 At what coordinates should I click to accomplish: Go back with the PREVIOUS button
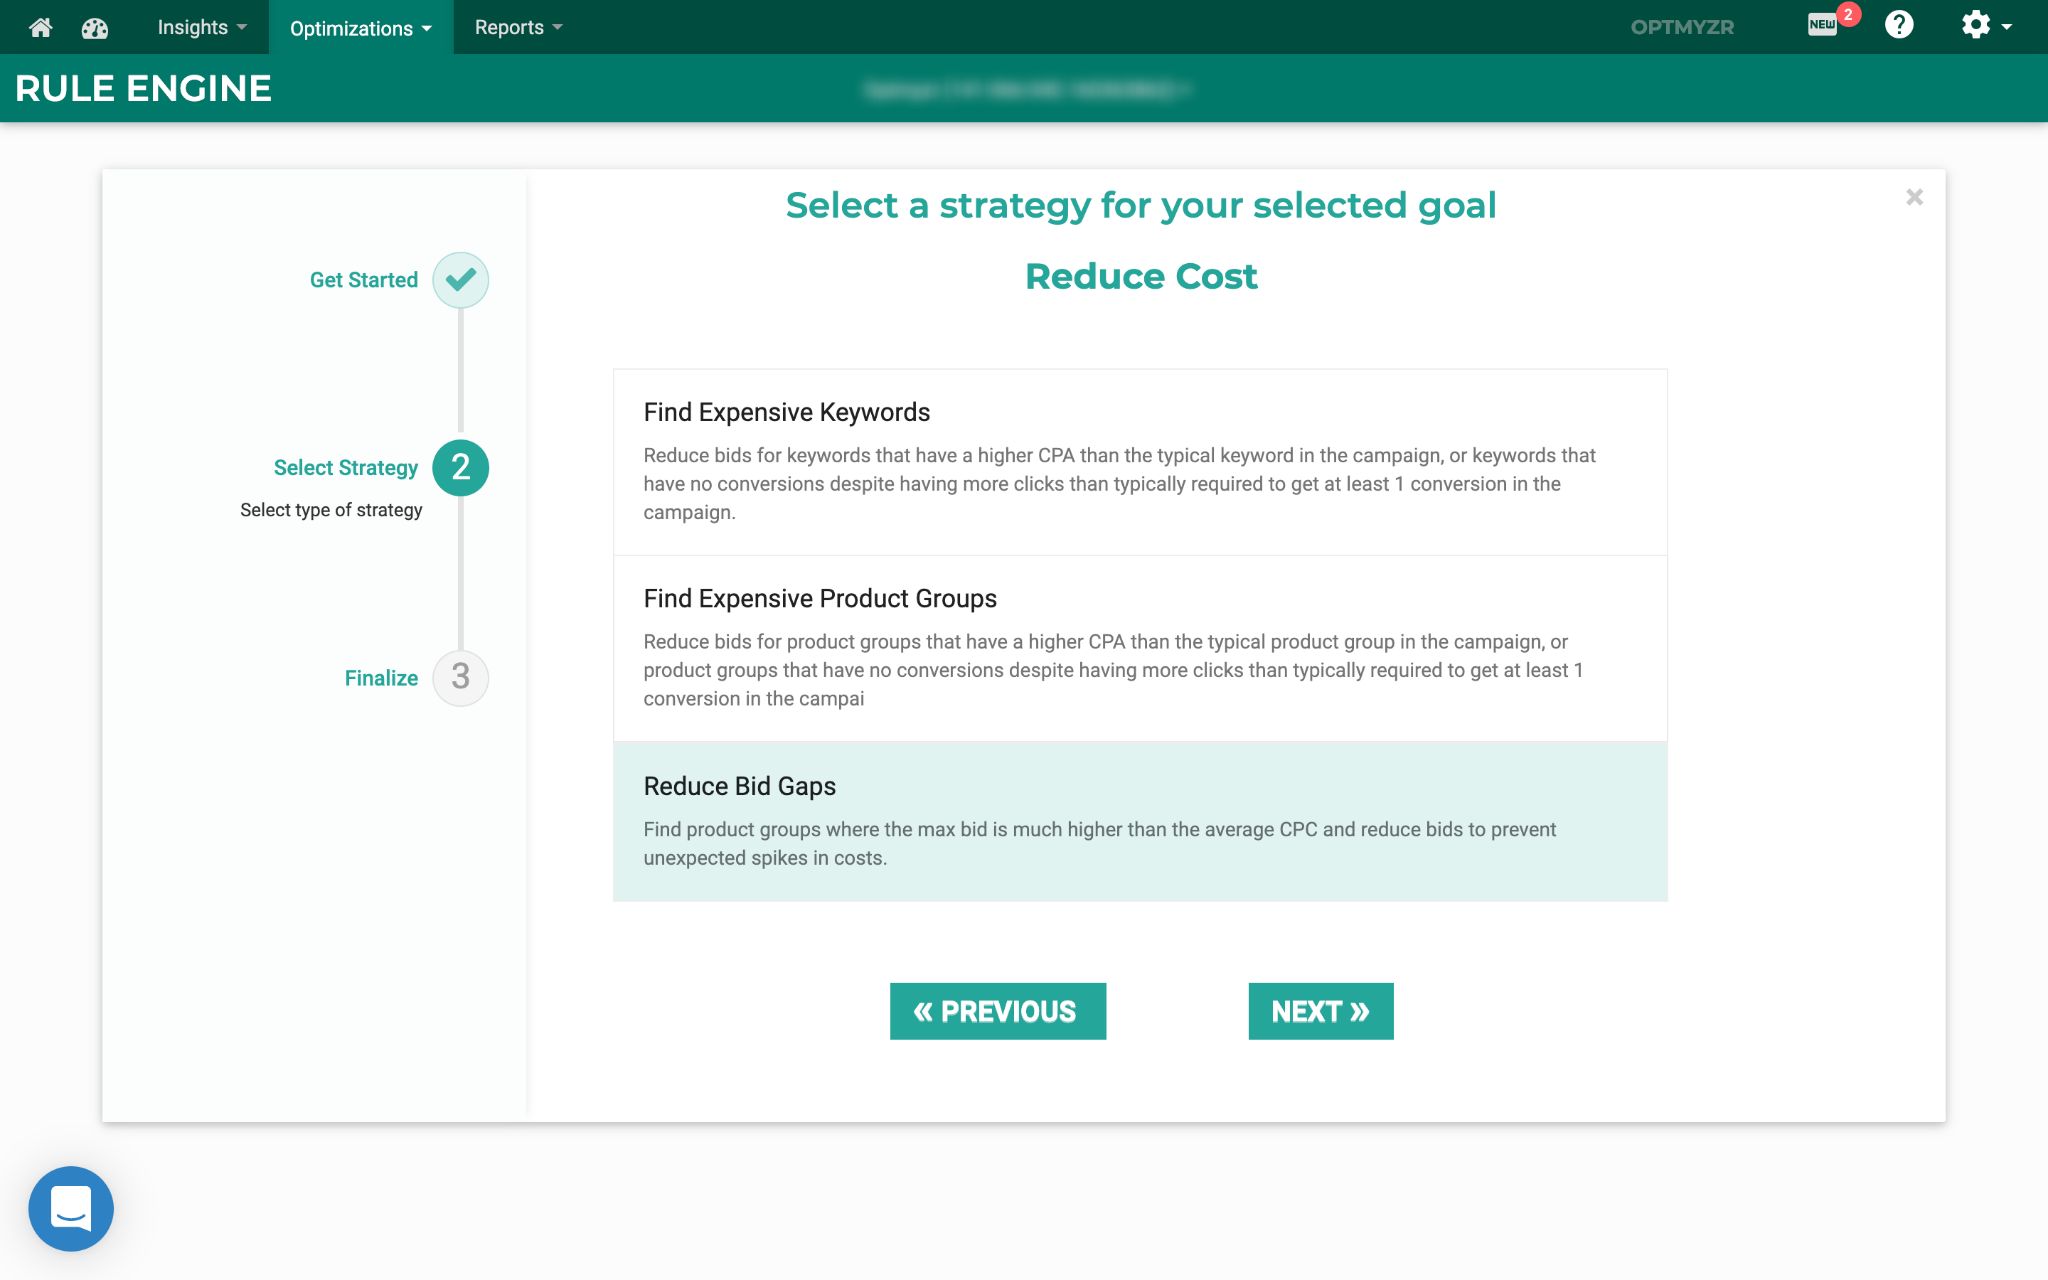pos(998,1011)
